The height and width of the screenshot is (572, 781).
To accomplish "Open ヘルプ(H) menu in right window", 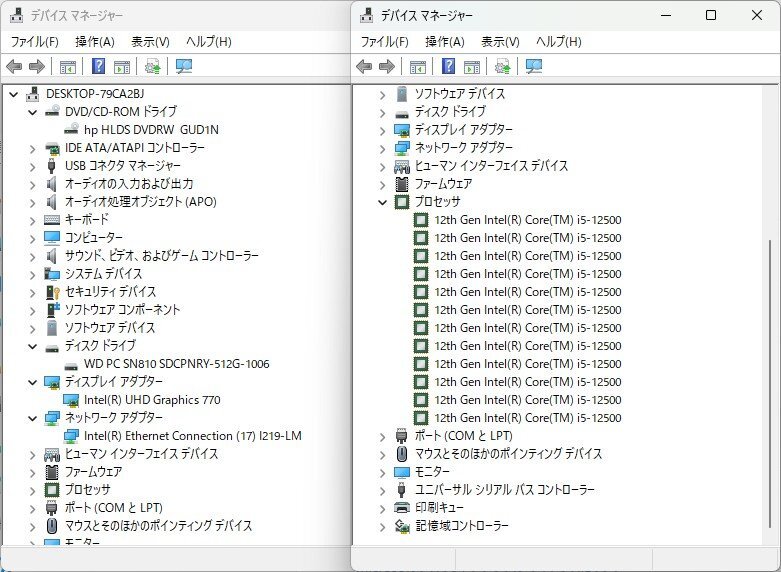I will pos(559,42).
